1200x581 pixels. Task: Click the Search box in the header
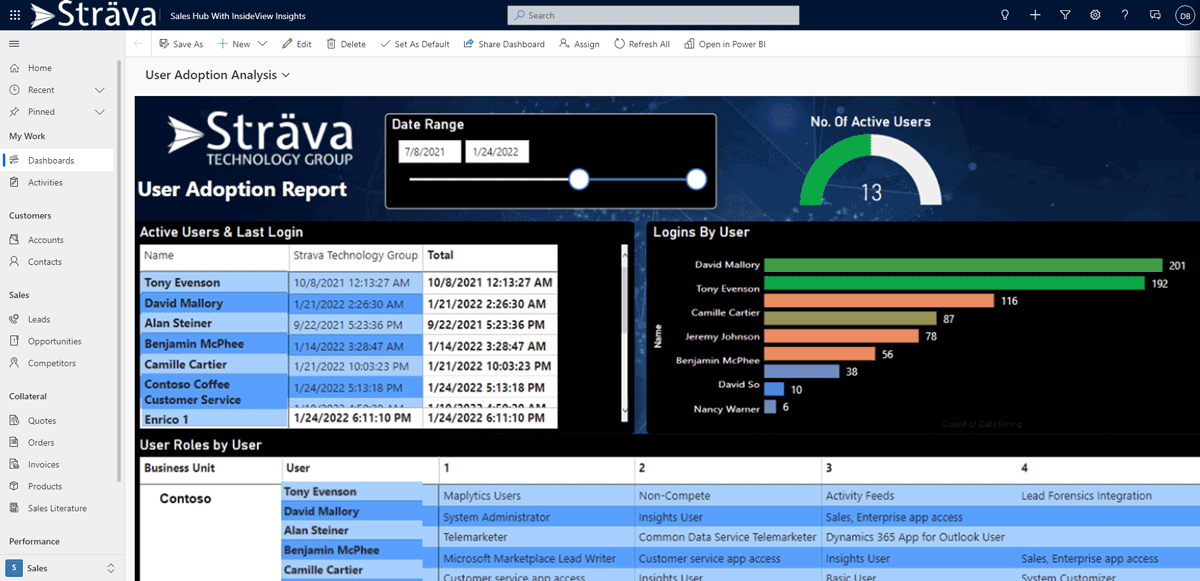653,15
